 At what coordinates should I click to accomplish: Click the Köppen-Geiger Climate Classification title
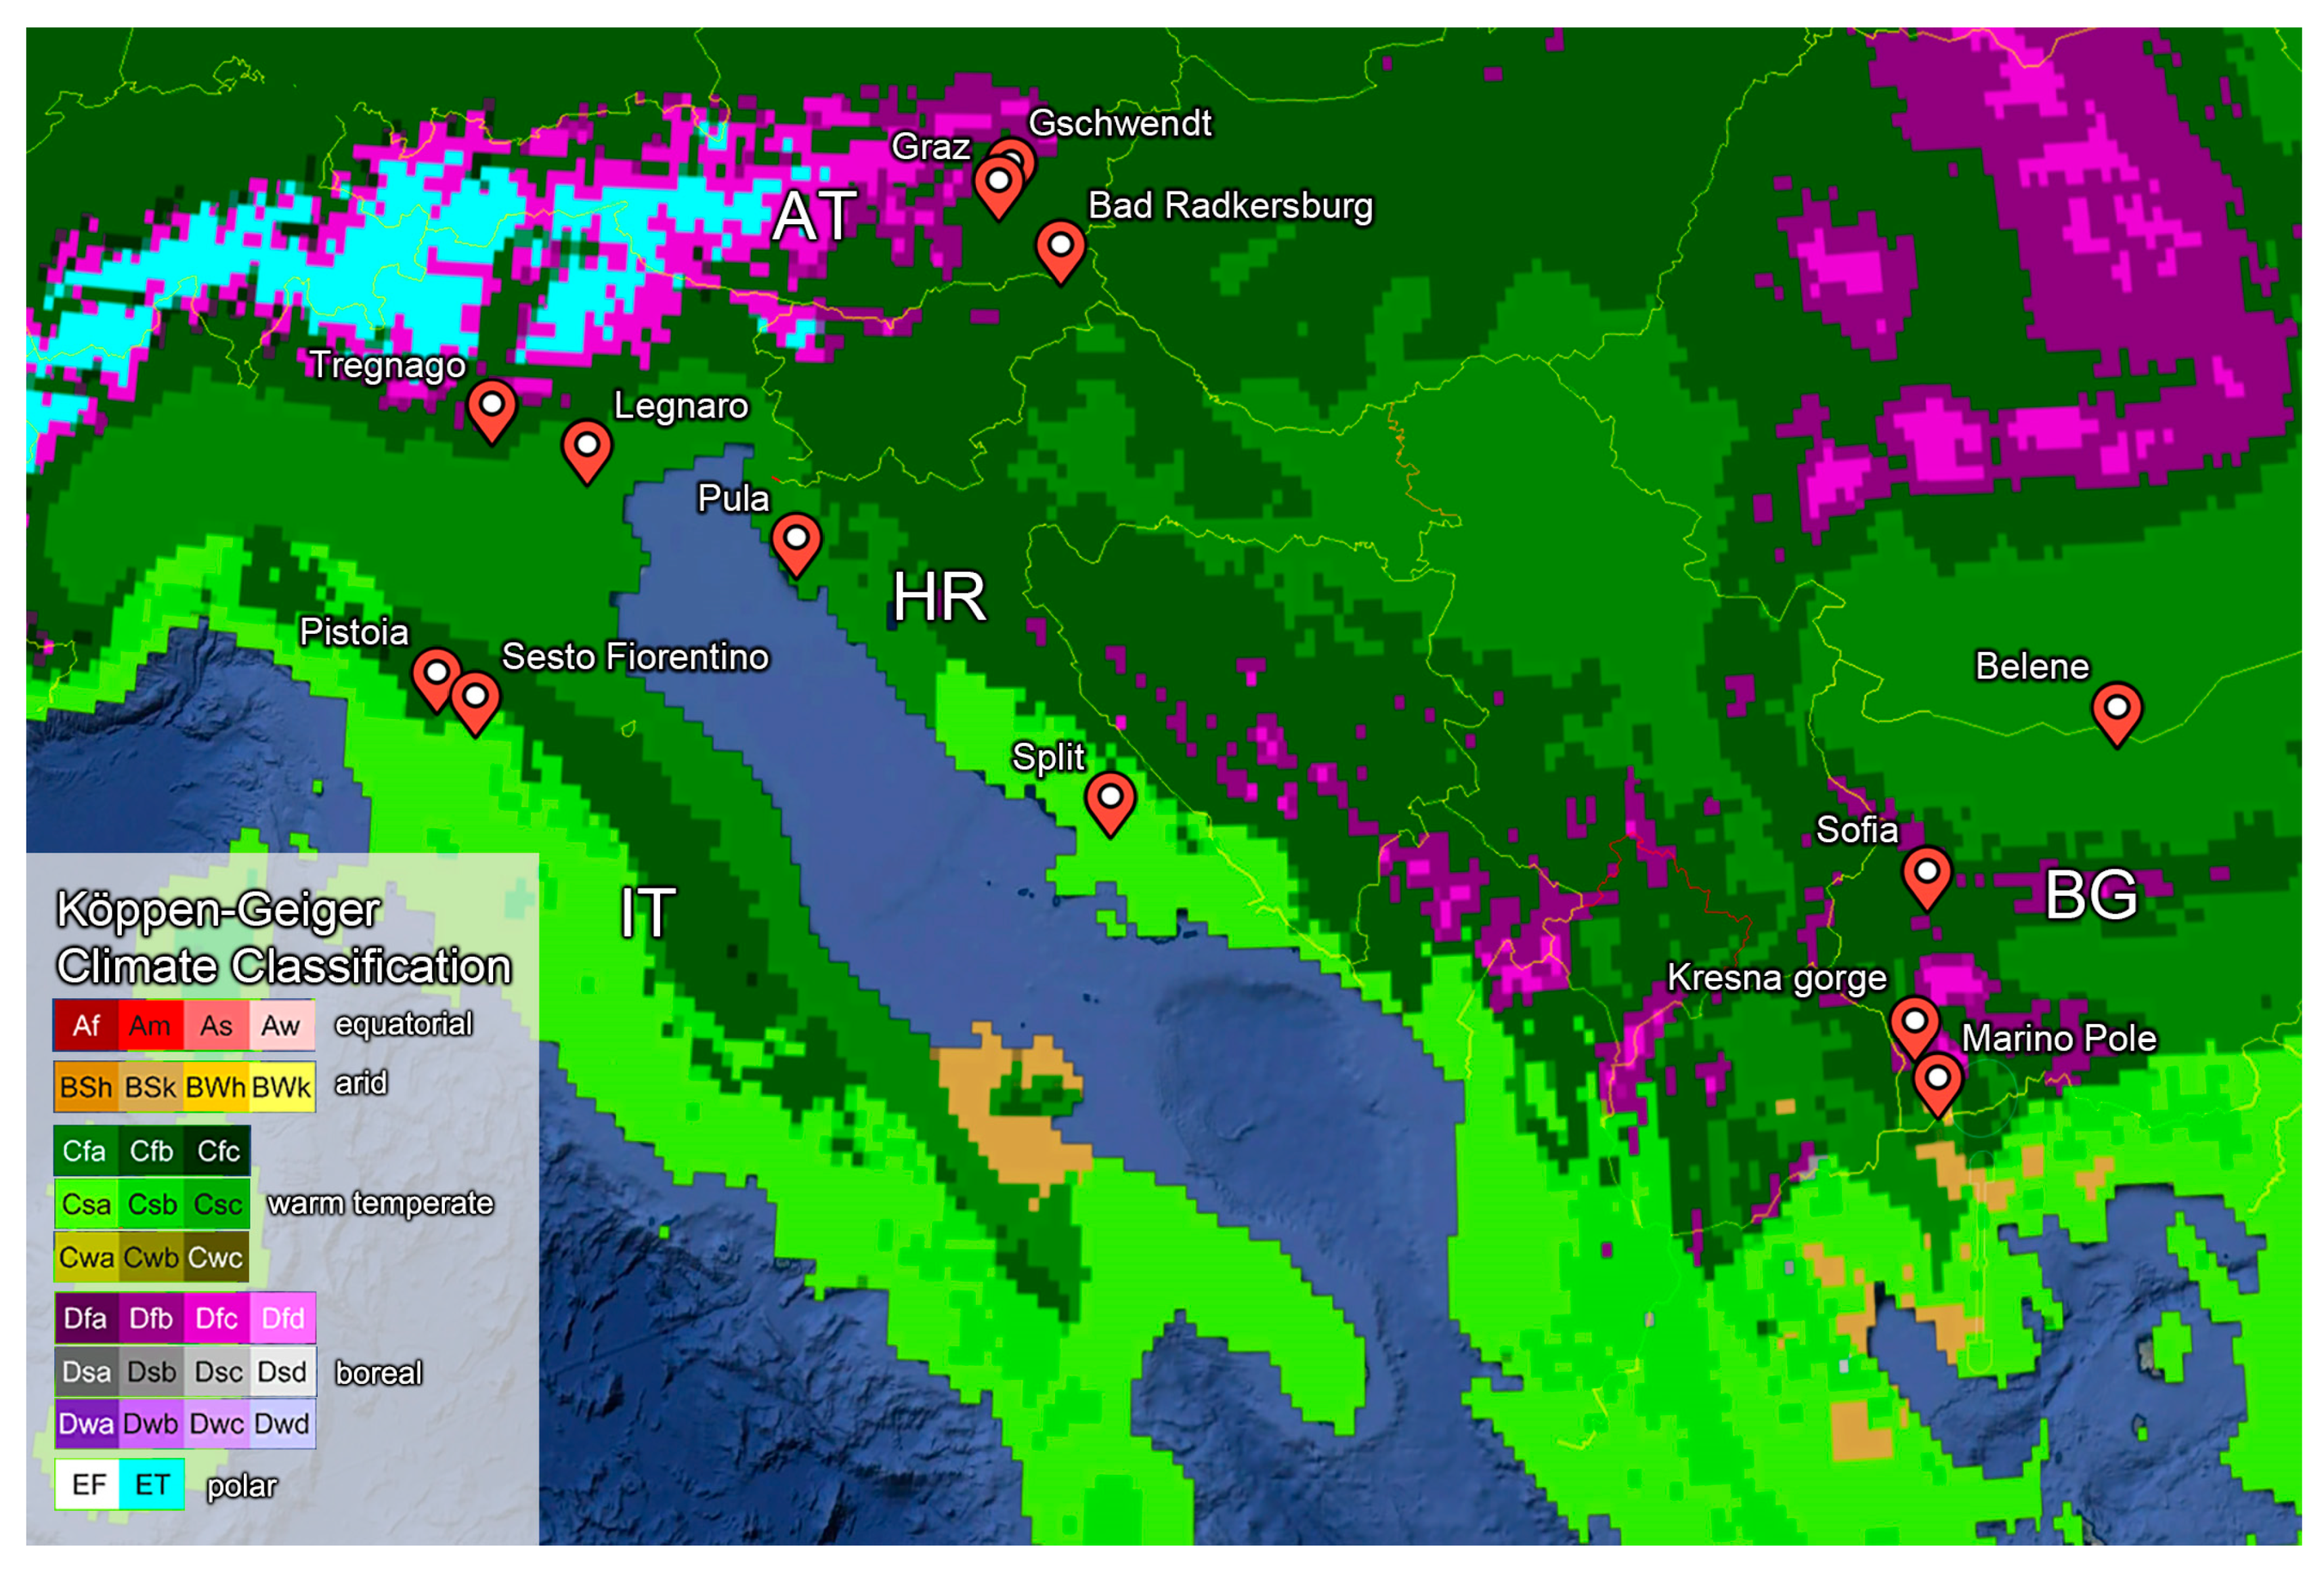click(283, 937)
